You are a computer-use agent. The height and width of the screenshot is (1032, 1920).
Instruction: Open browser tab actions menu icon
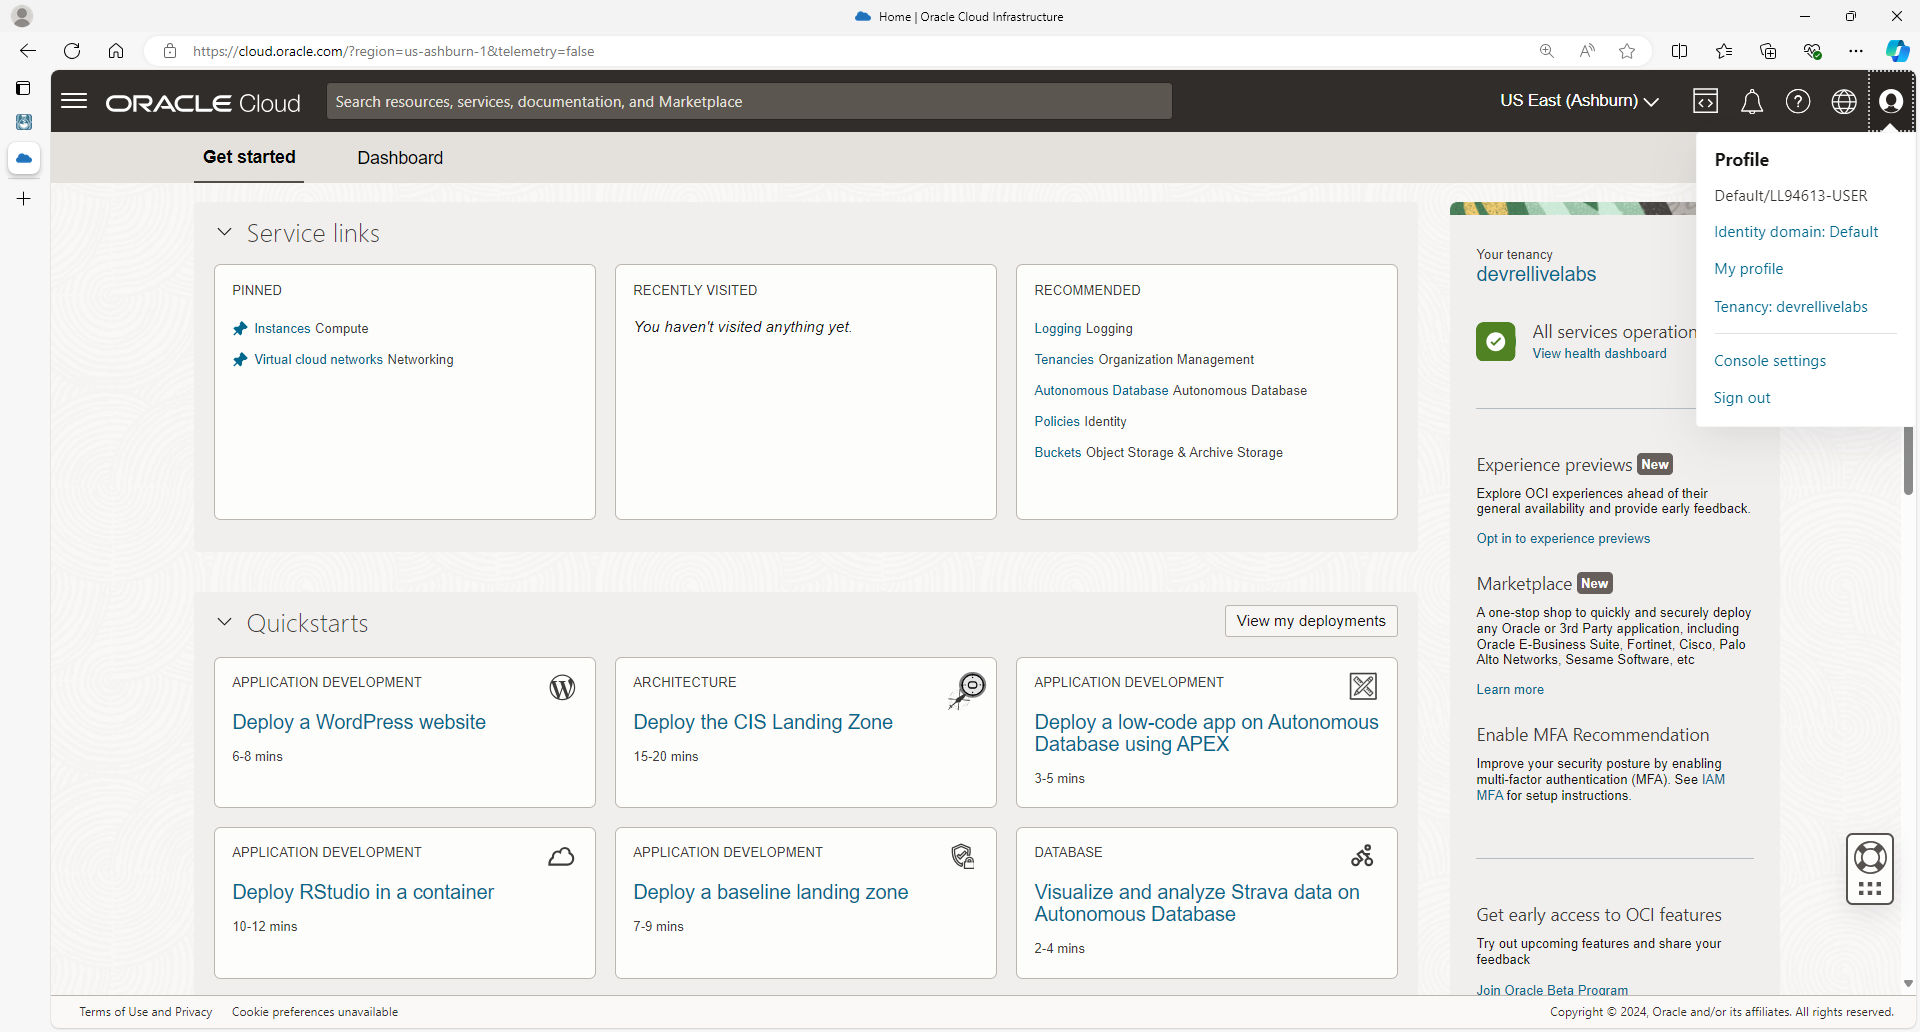tap(23, 88)
